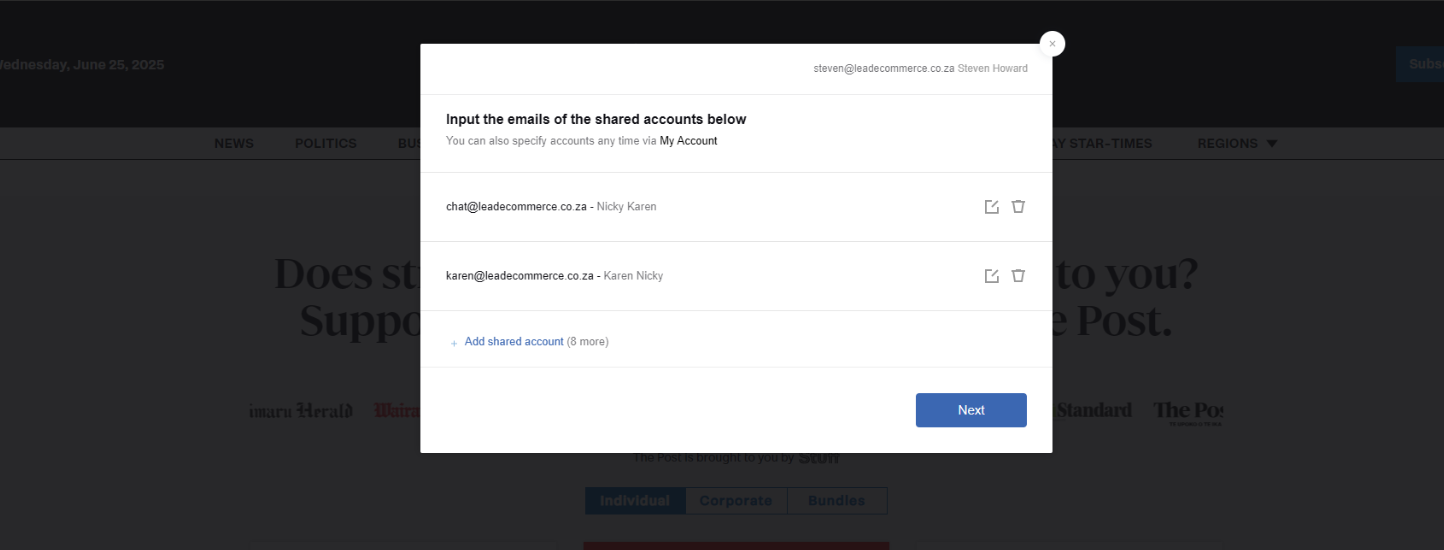Open the Regions menu

coord(1237,144)
